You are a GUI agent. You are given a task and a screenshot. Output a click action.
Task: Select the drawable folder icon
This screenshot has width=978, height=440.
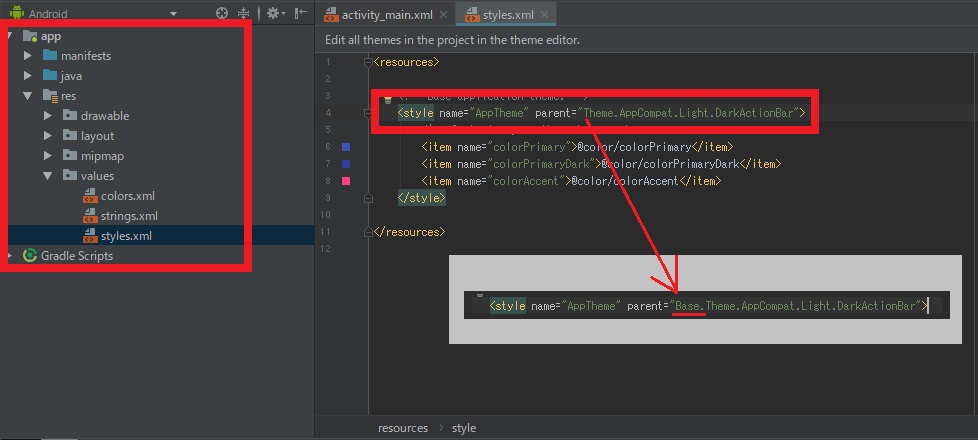tap(70, 115)
